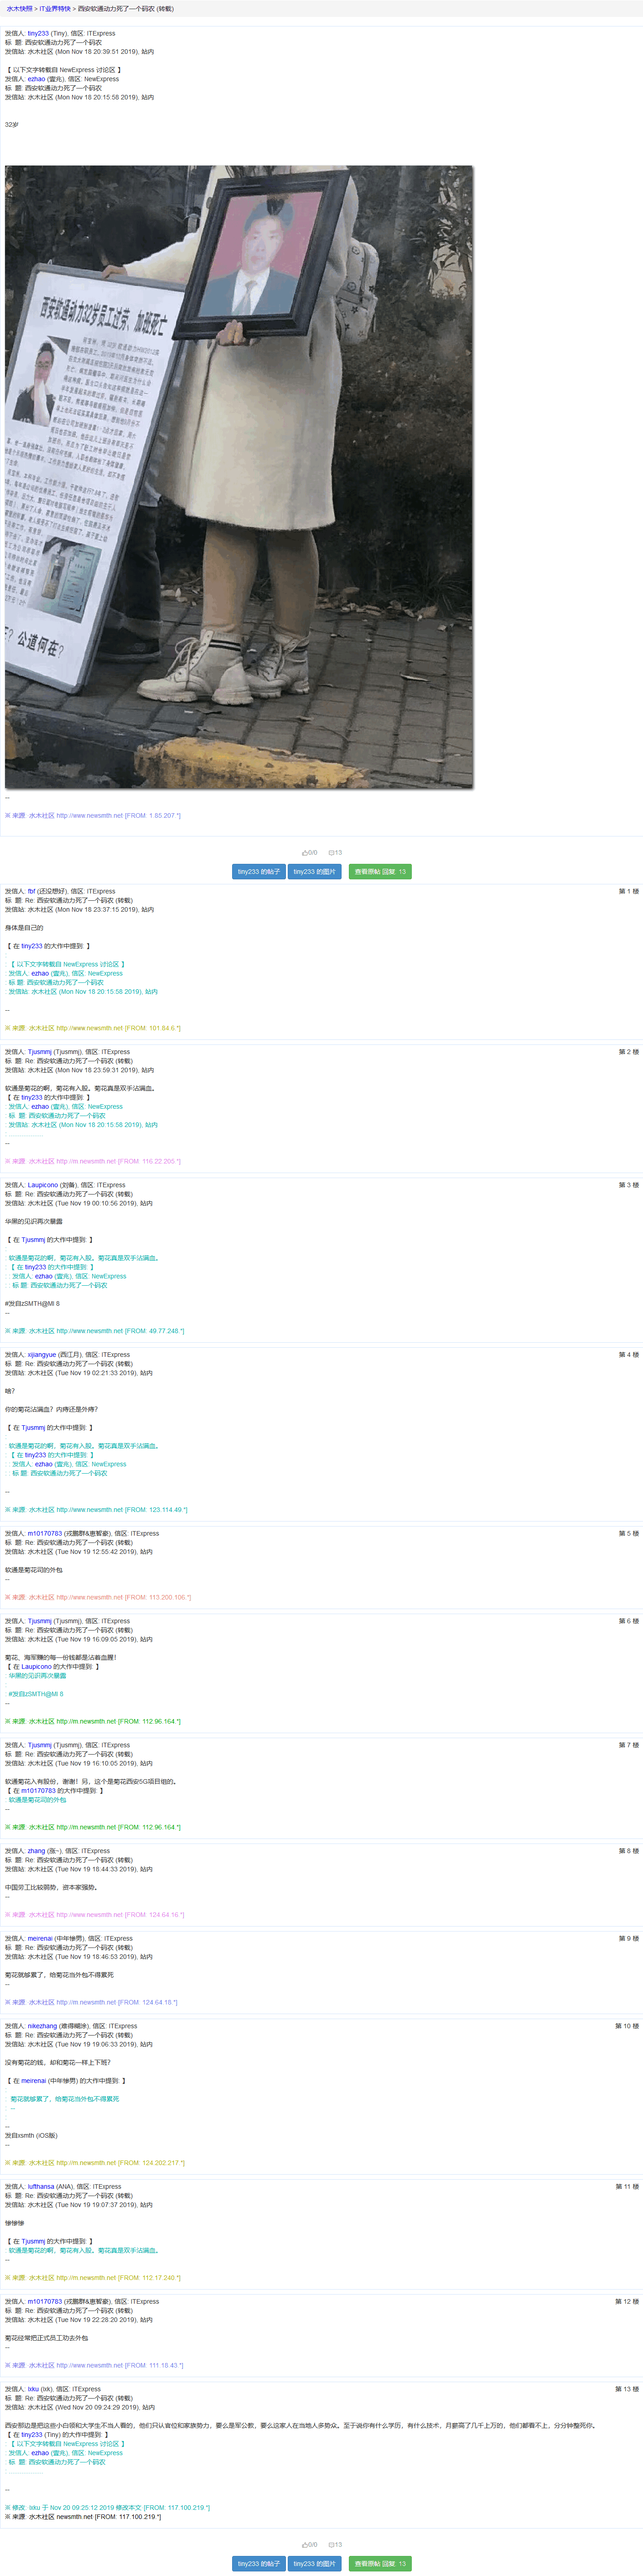This screenshot has width=643, height=2576.
Task: Open the 水木快照 breadcrumb link
Action: (19, 9)
